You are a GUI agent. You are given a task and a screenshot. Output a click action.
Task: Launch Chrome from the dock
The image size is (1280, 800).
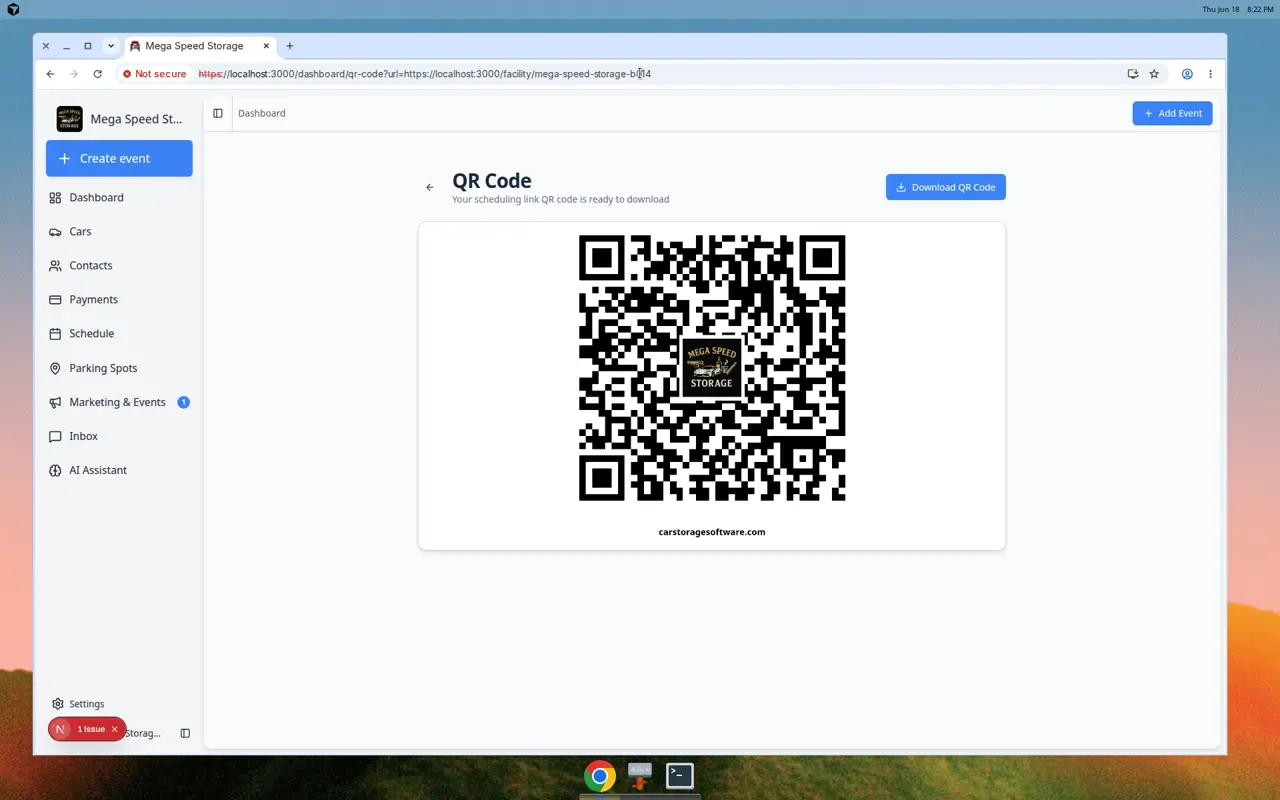click(600, 776)
